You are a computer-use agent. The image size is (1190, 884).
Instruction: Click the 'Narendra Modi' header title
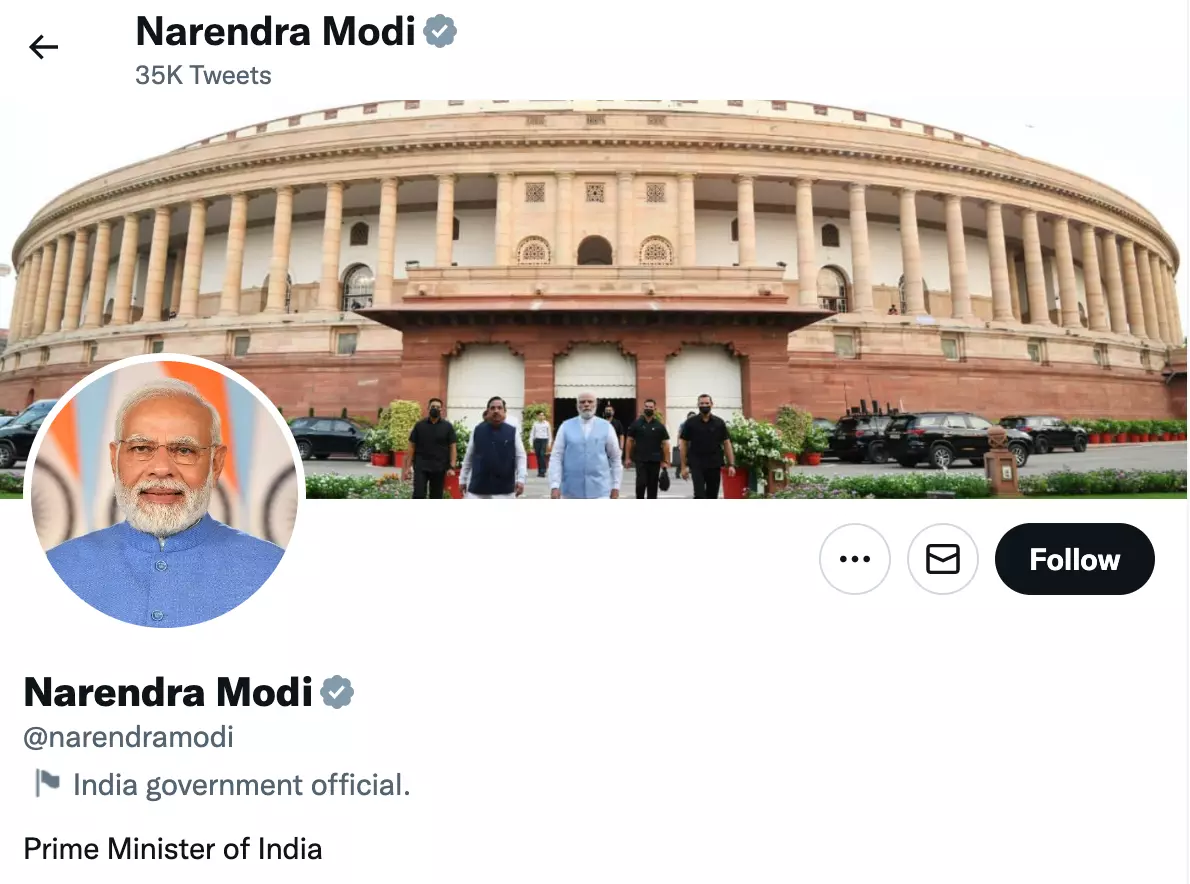pos(275,32)
